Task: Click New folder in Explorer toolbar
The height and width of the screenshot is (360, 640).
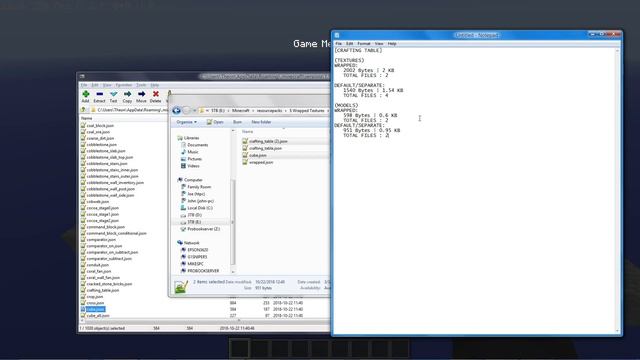Action: pyautogui.click(x=261, y=122)
